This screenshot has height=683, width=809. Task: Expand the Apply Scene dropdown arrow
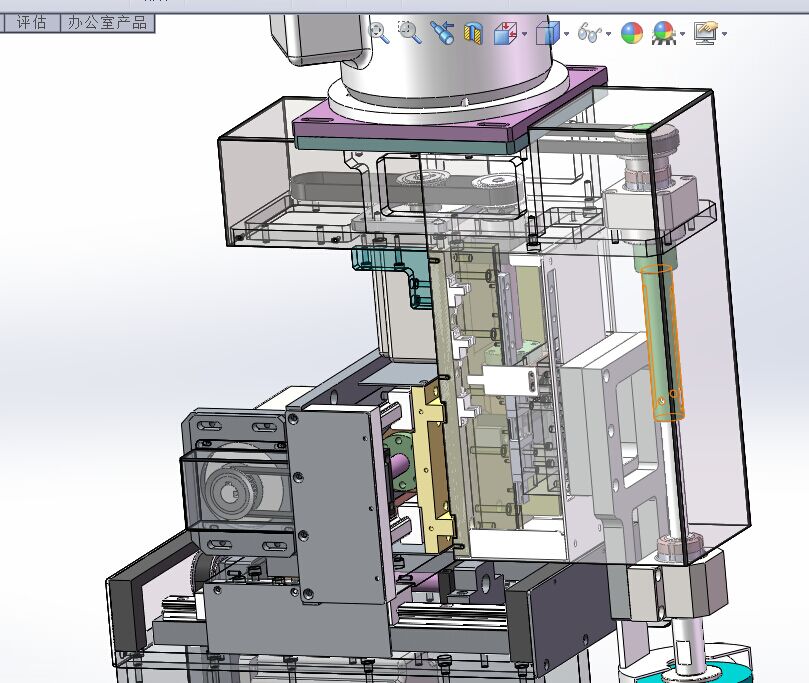click(x=683, y=34)
